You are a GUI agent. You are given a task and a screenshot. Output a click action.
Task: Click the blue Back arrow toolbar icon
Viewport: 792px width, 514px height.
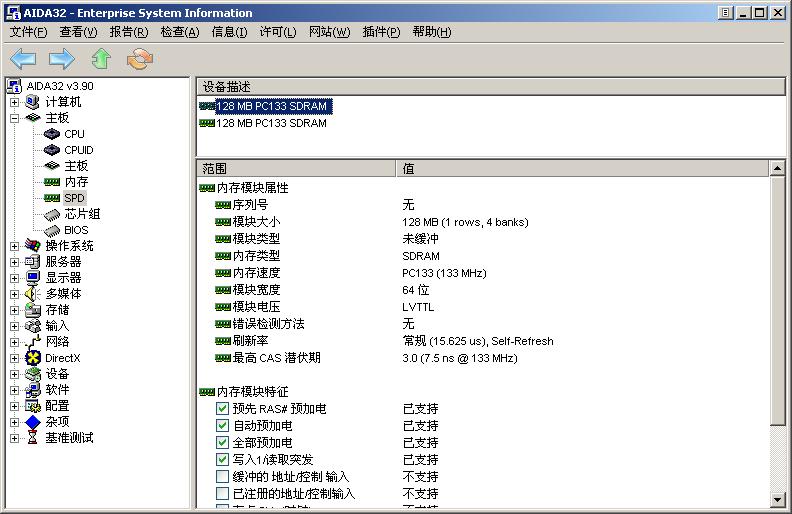pyautogui.click(x=23, y=59)
